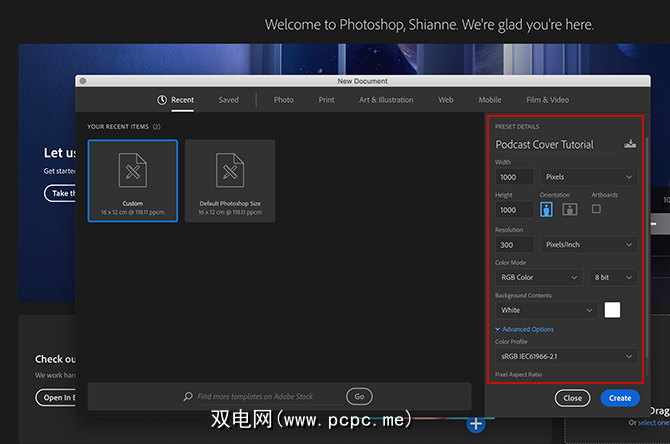
Task: Open the Background Contents White dropdown
Action: 547,310
